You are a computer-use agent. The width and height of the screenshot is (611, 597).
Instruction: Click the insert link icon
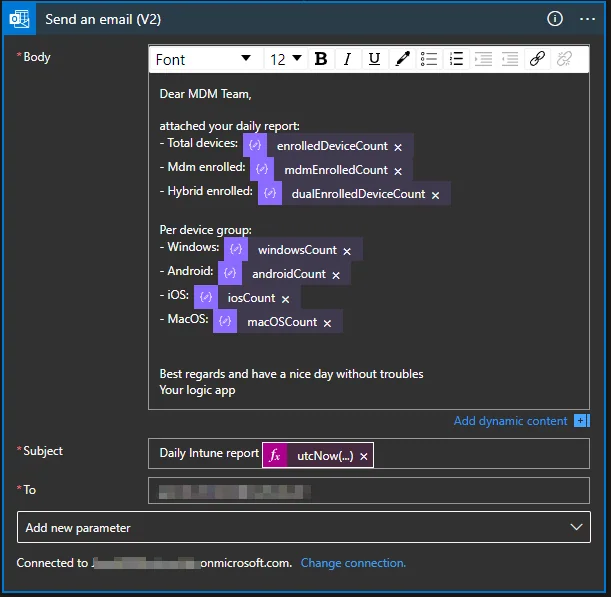(x=537, y=59)
